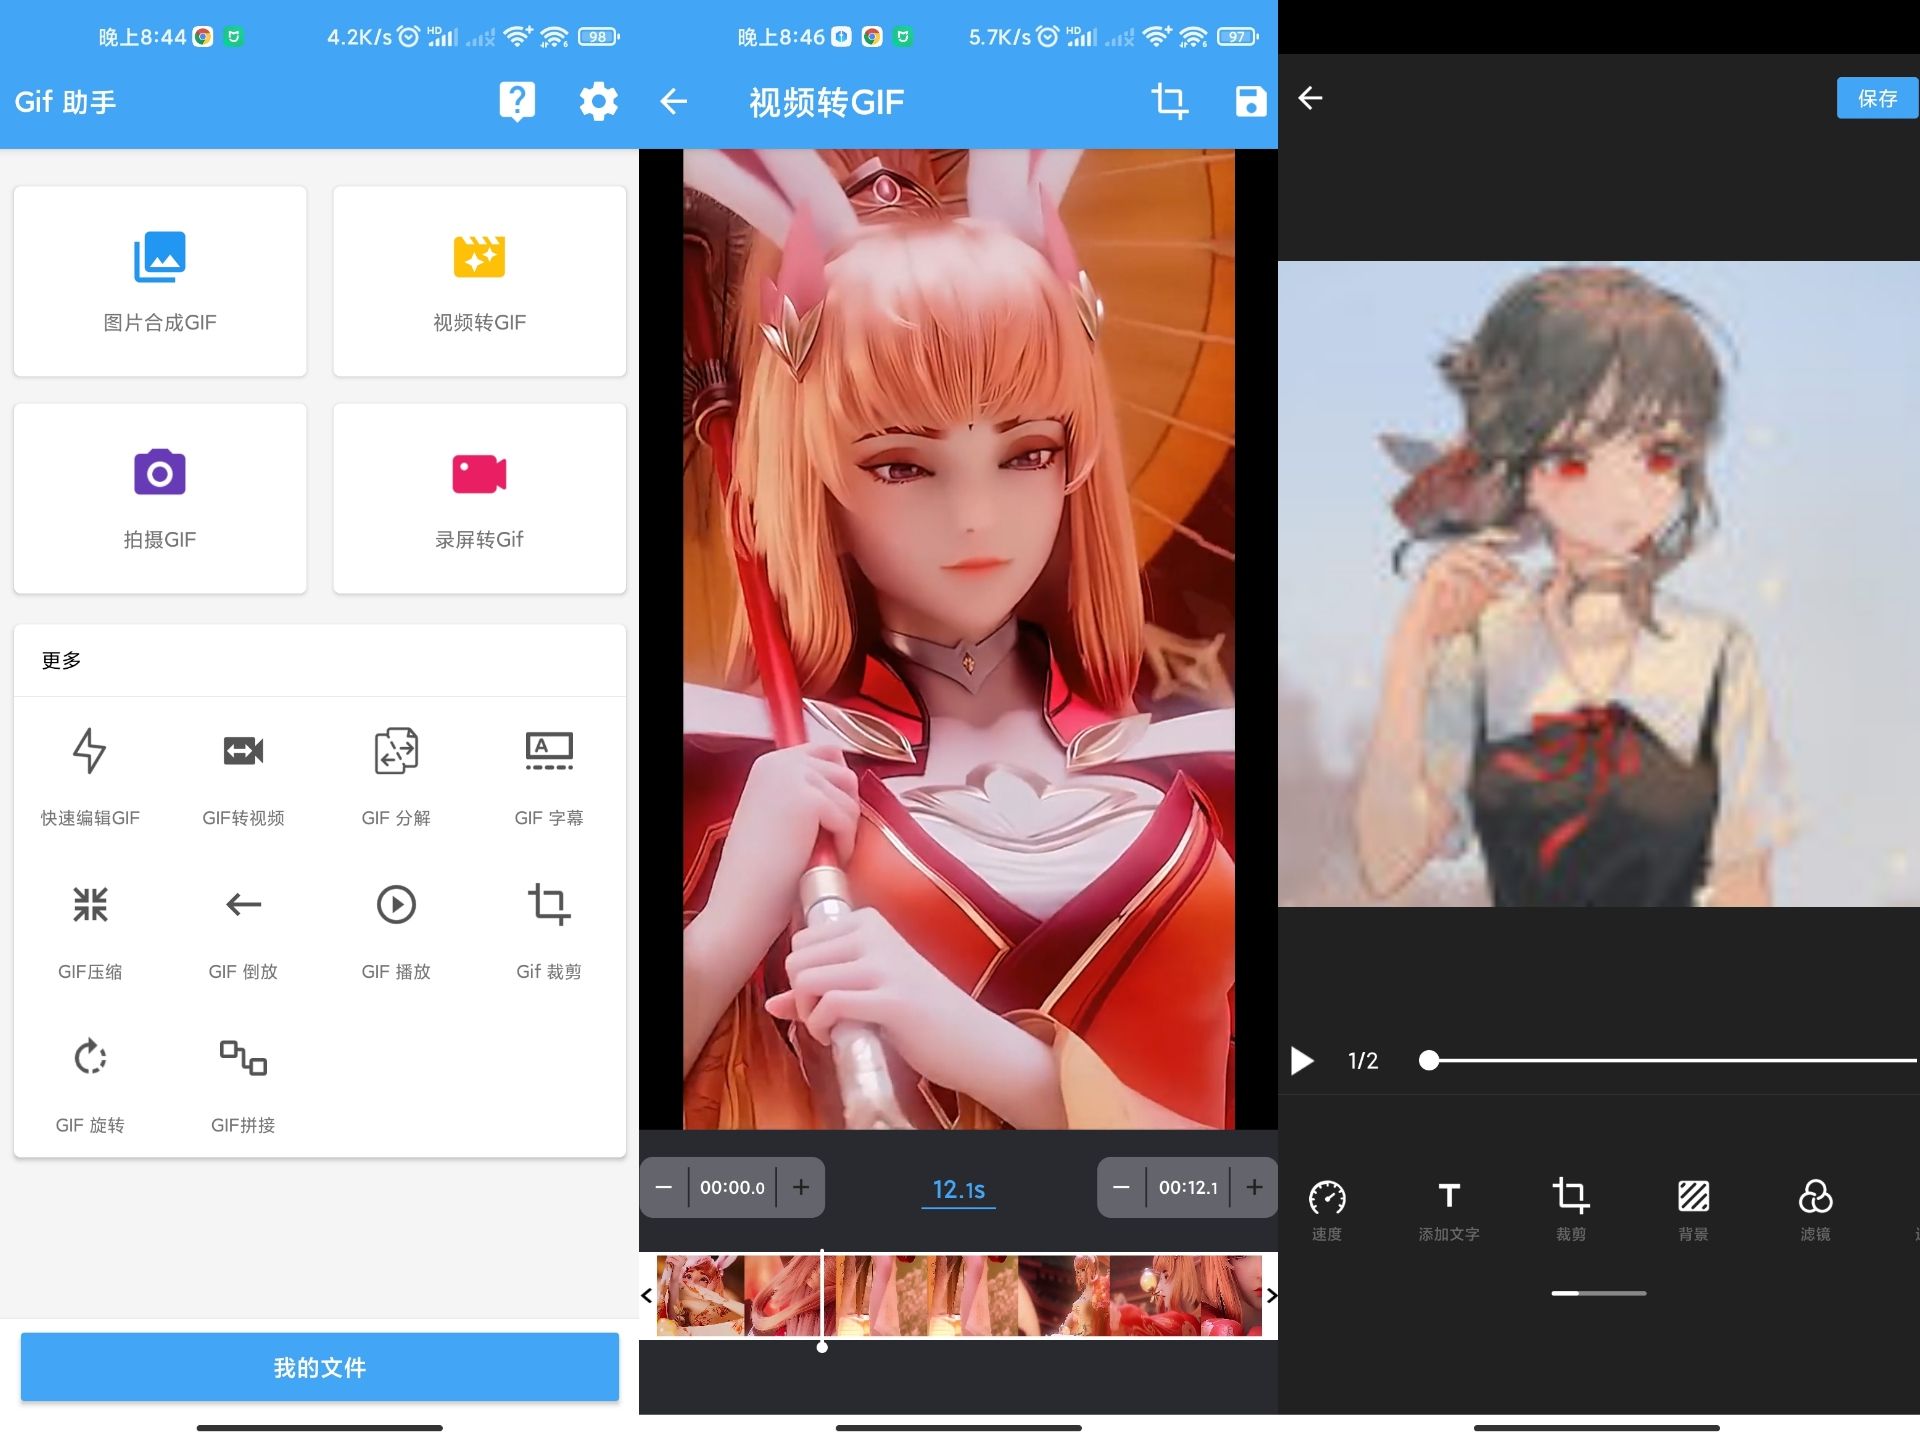
Task: Click the frame progress slider knob
Action: tap(1429, 1060)
